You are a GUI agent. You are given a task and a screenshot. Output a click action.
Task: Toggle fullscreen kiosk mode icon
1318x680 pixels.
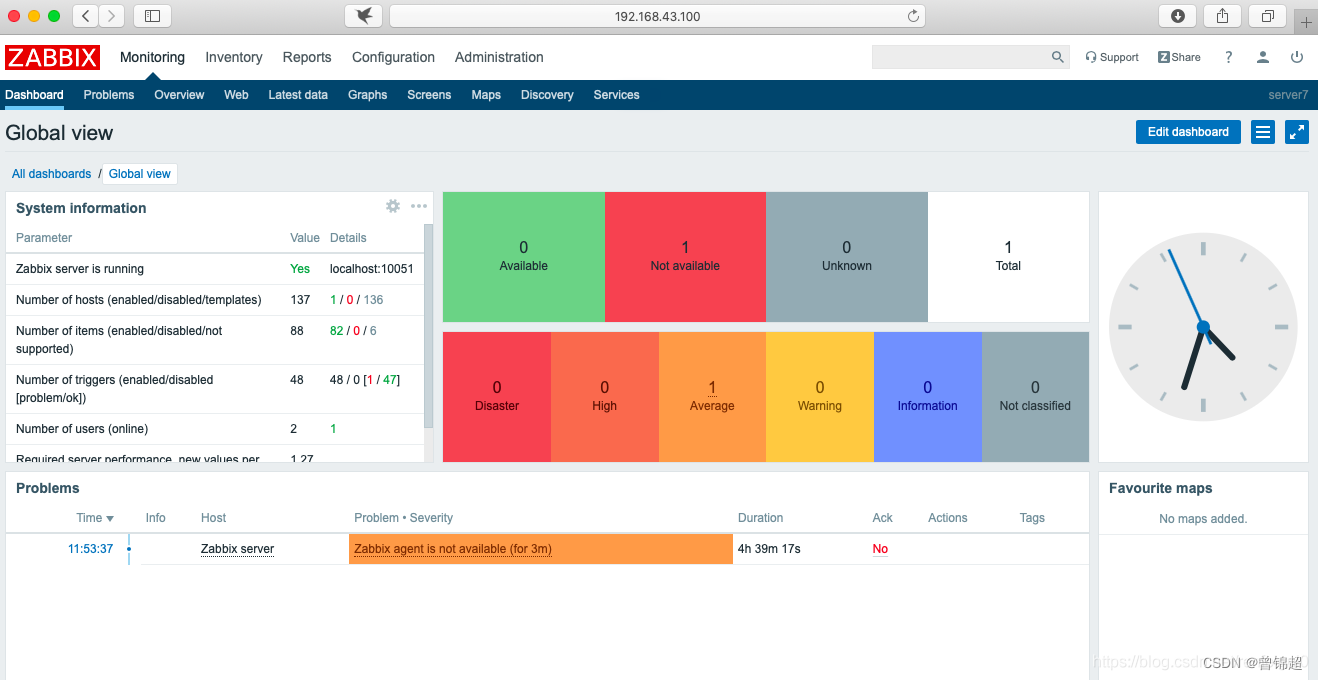coord(1297,132)
